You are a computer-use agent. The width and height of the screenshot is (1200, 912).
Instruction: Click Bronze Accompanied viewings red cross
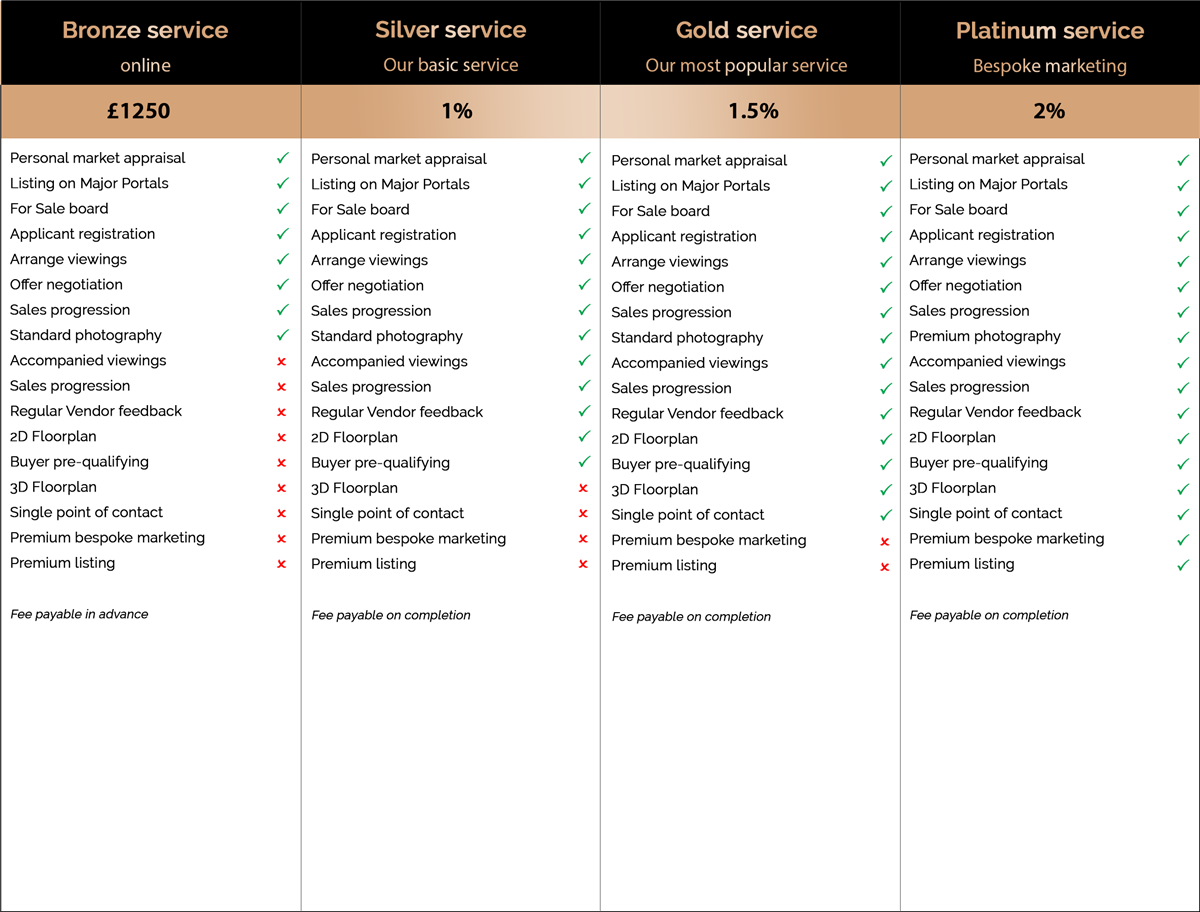(281, 361)
